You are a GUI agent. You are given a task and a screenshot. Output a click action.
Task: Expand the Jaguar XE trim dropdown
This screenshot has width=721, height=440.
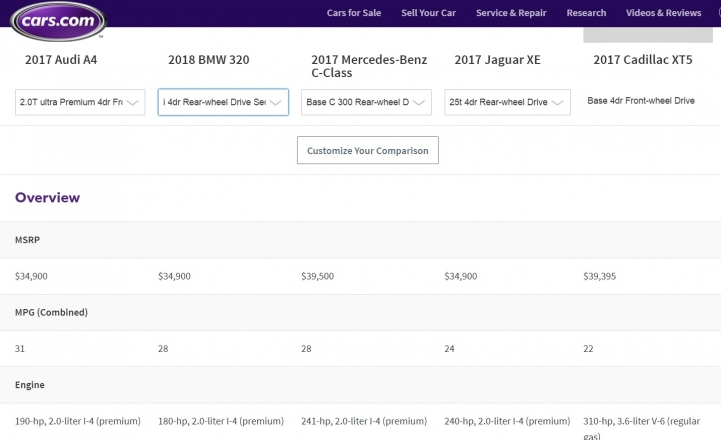pos(507,102)
